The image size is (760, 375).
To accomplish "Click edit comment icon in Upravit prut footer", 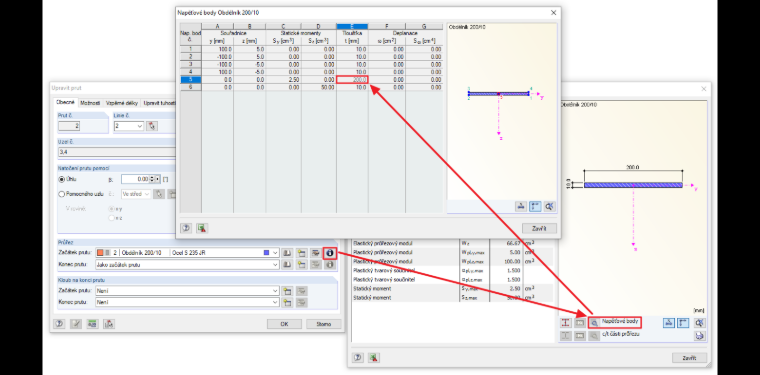I will pyautogui.click(x=76, y=324).
